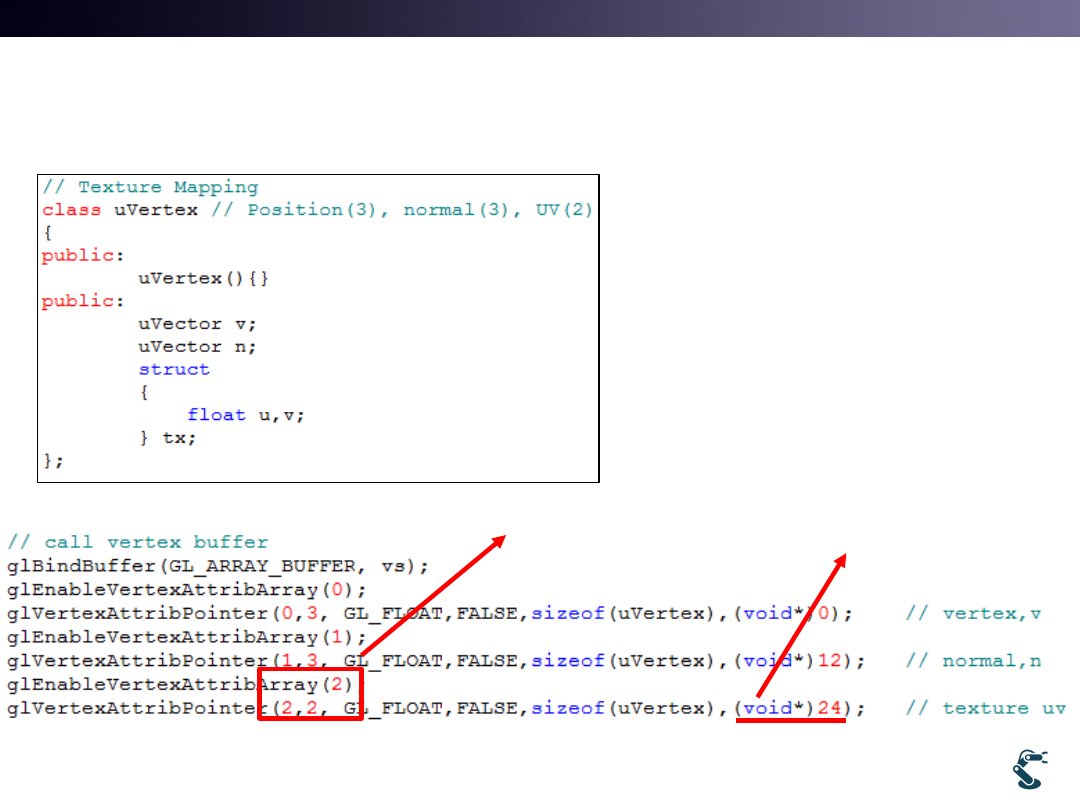Click the "// call vertex buffer" comment
This screenshot has width=1080, height=810.
coord(138,542)
